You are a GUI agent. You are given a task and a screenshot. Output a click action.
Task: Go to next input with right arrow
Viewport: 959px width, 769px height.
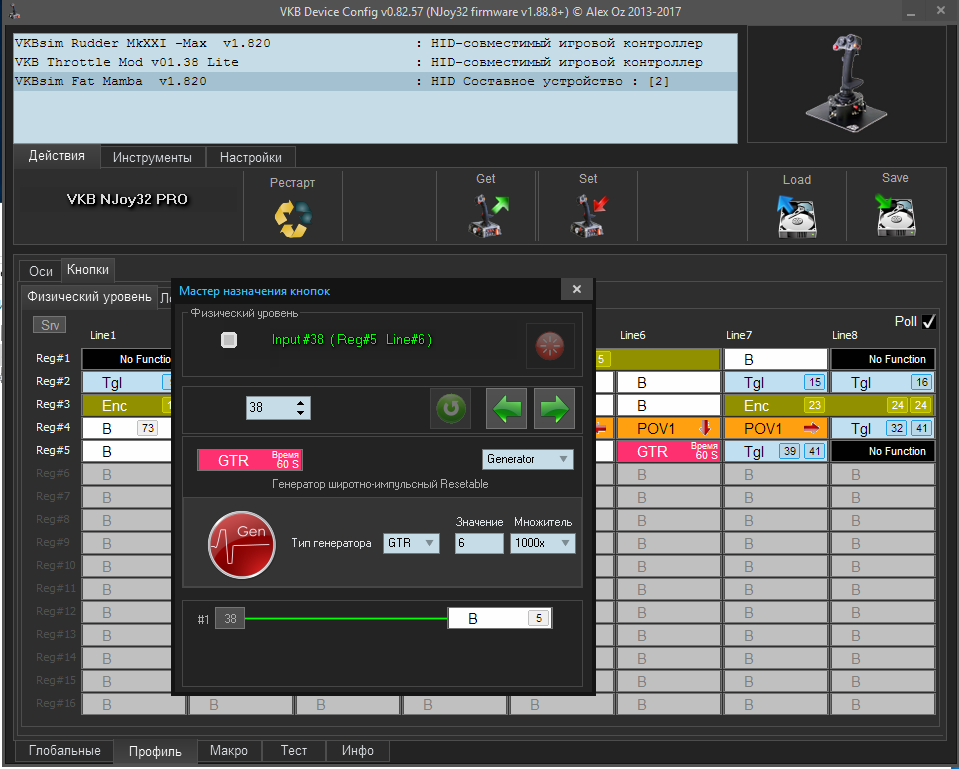pos(554,408)
